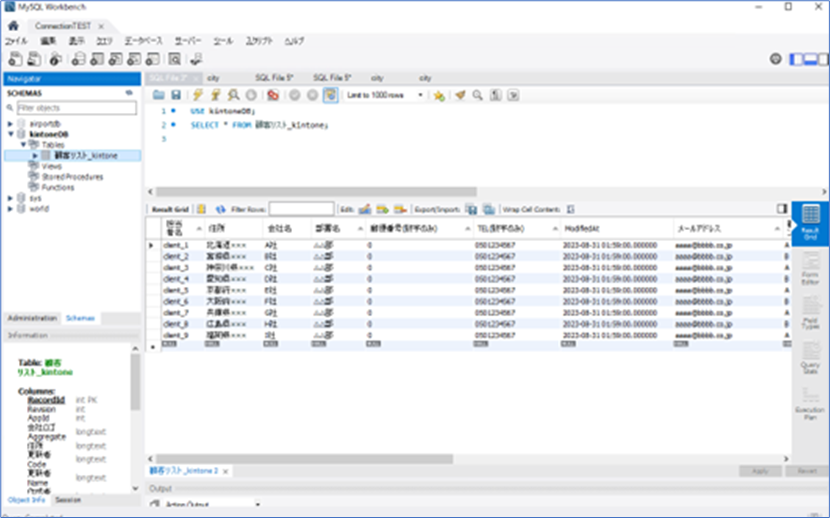Reconnect to DBMS using toolbar icon
The height and width of the screenshot is (518, 830).
pos(196,59)
